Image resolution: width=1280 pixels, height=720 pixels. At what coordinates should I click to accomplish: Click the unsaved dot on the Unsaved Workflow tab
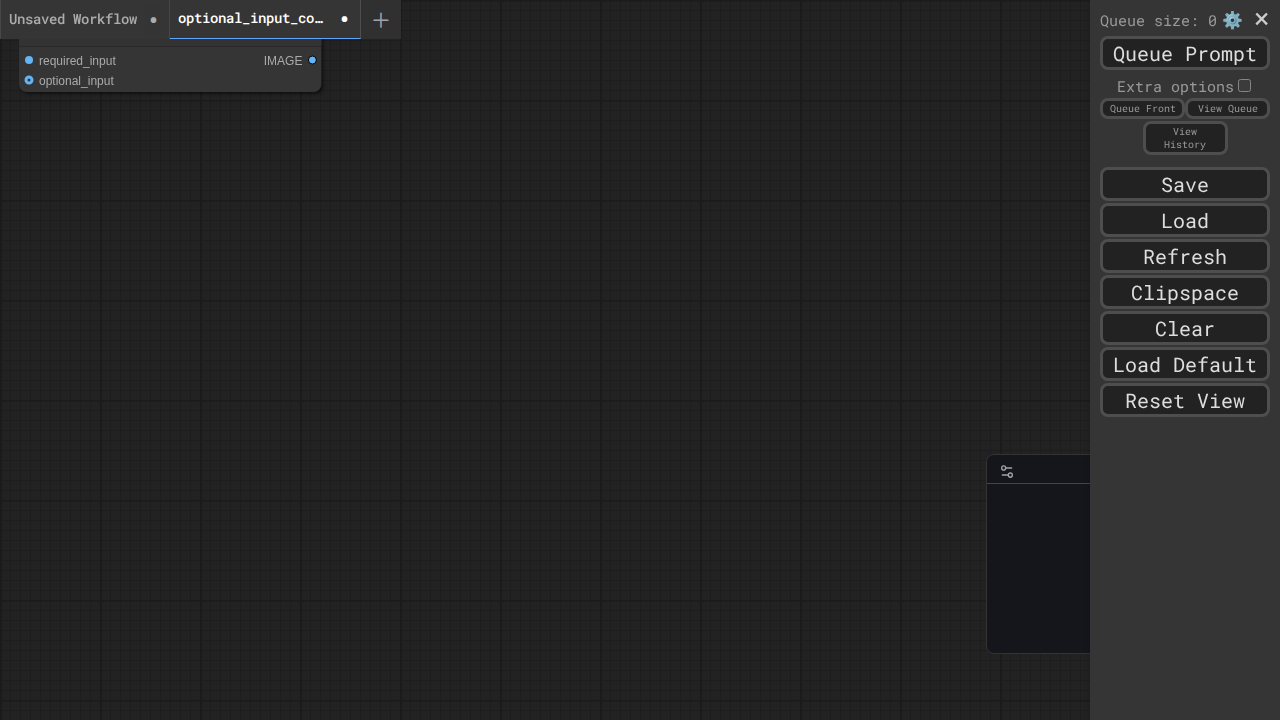point(153,20)
